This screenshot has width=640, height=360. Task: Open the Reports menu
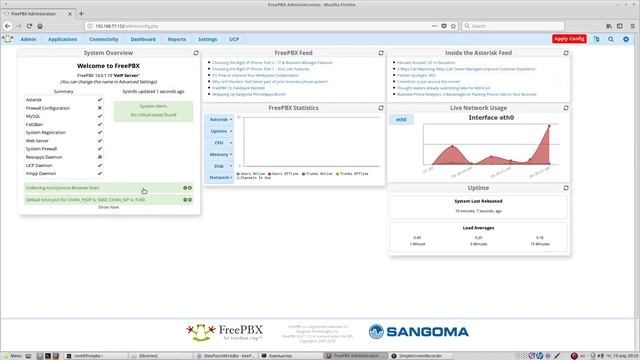tap(177, 39)
